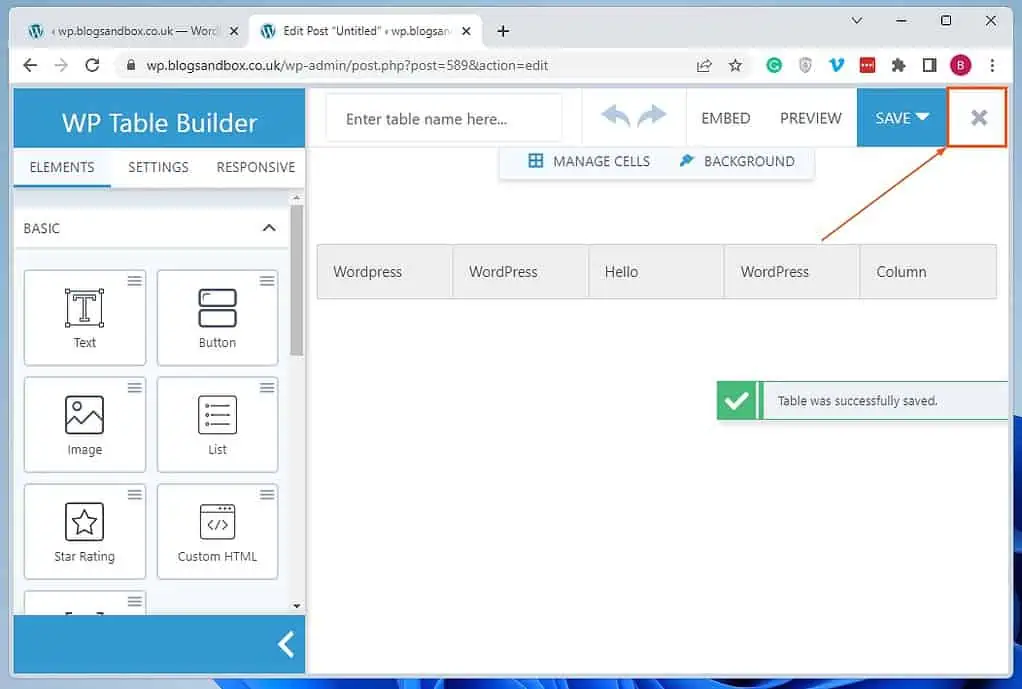The width and height of the screenshot is (1022, 689).
Task: Click the elements panel scroll up arrow
Action: tap(297, 198)
